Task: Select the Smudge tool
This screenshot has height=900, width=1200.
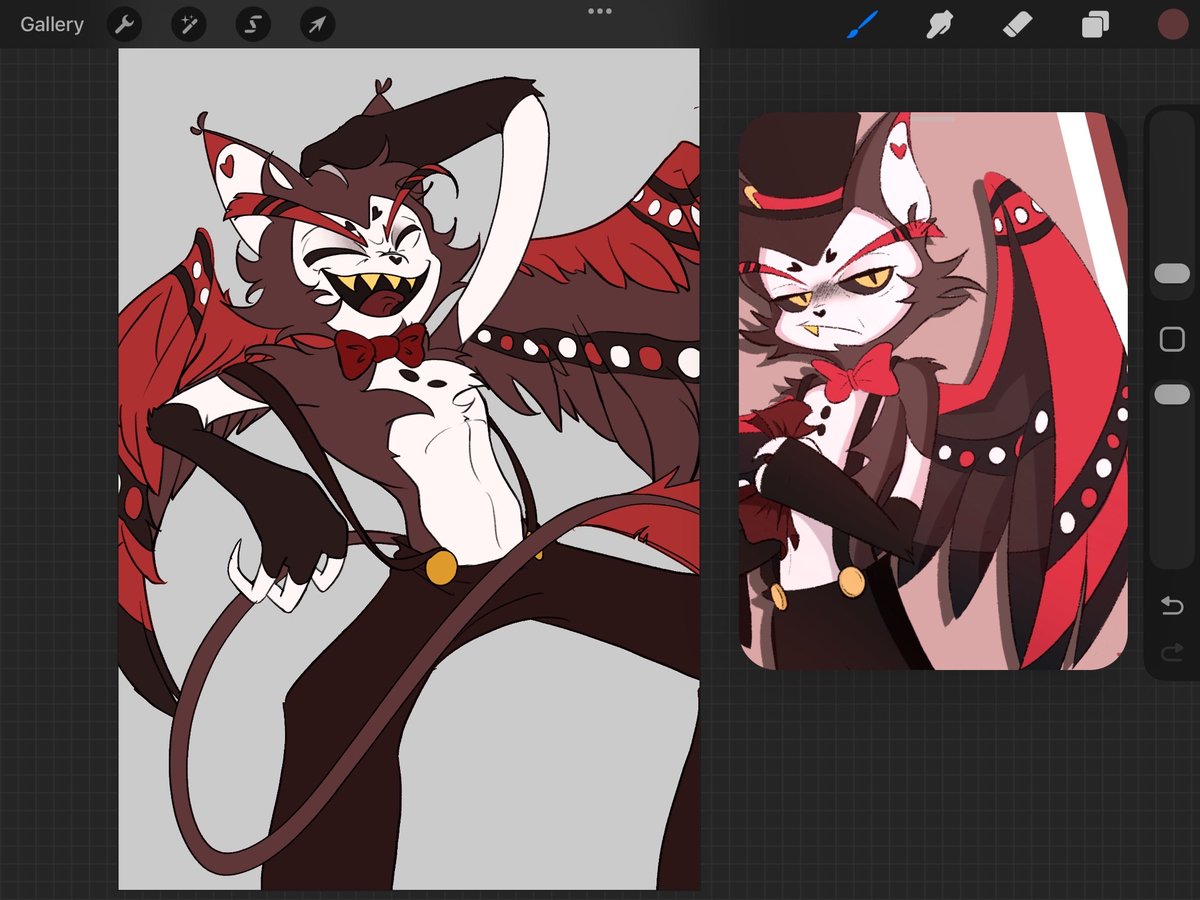Action: point(939,24)
